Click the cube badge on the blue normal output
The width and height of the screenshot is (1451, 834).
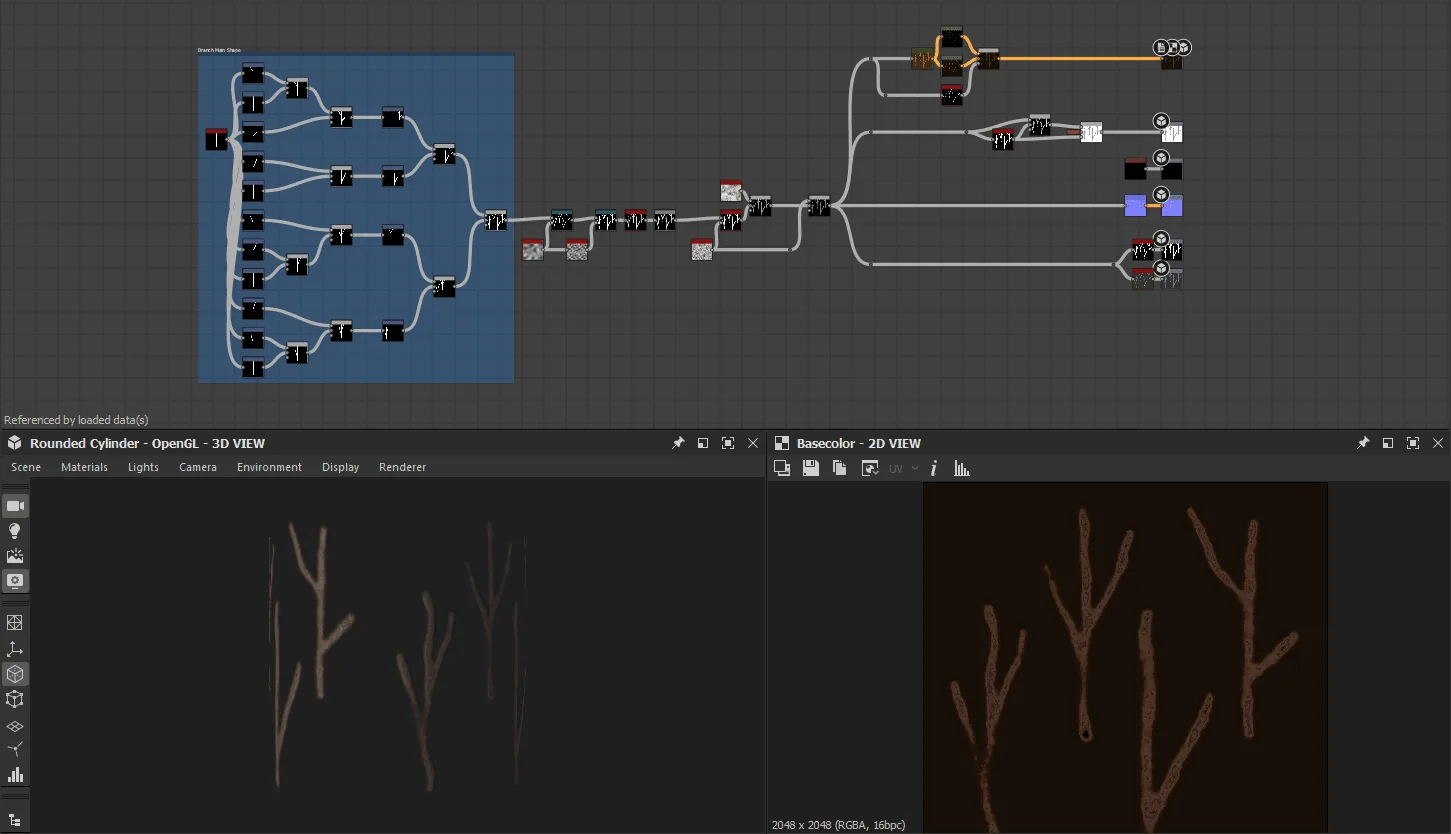point(1161,194)
